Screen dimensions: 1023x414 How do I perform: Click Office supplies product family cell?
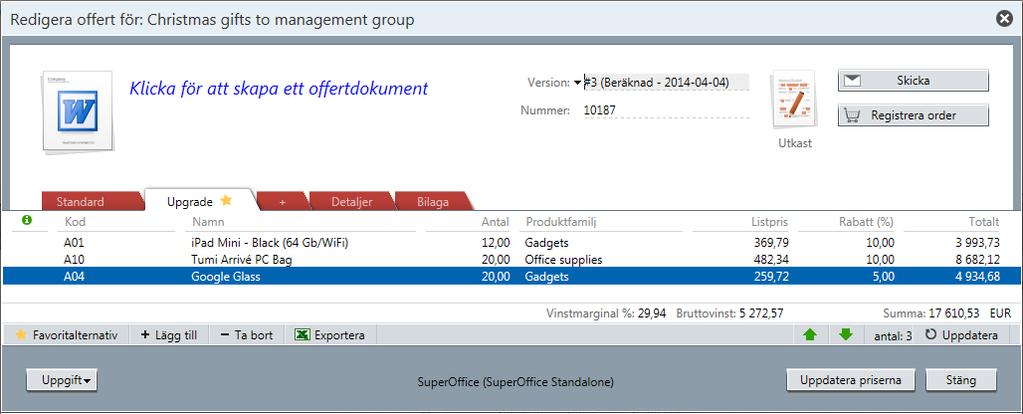click(x=563, y=259)
